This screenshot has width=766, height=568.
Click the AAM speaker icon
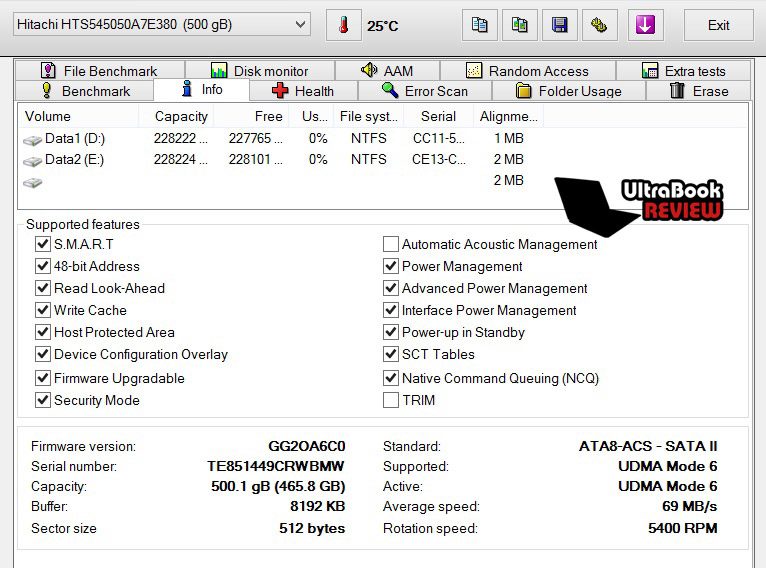click(x=369, y=70)
